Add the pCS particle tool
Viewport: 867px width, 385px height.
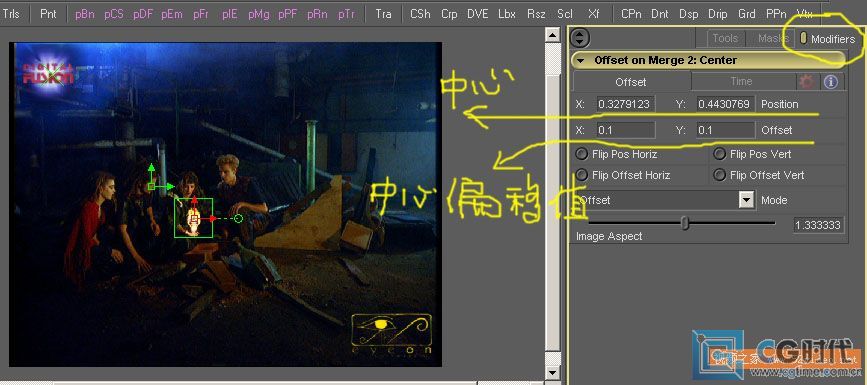[x=114, y=14]
